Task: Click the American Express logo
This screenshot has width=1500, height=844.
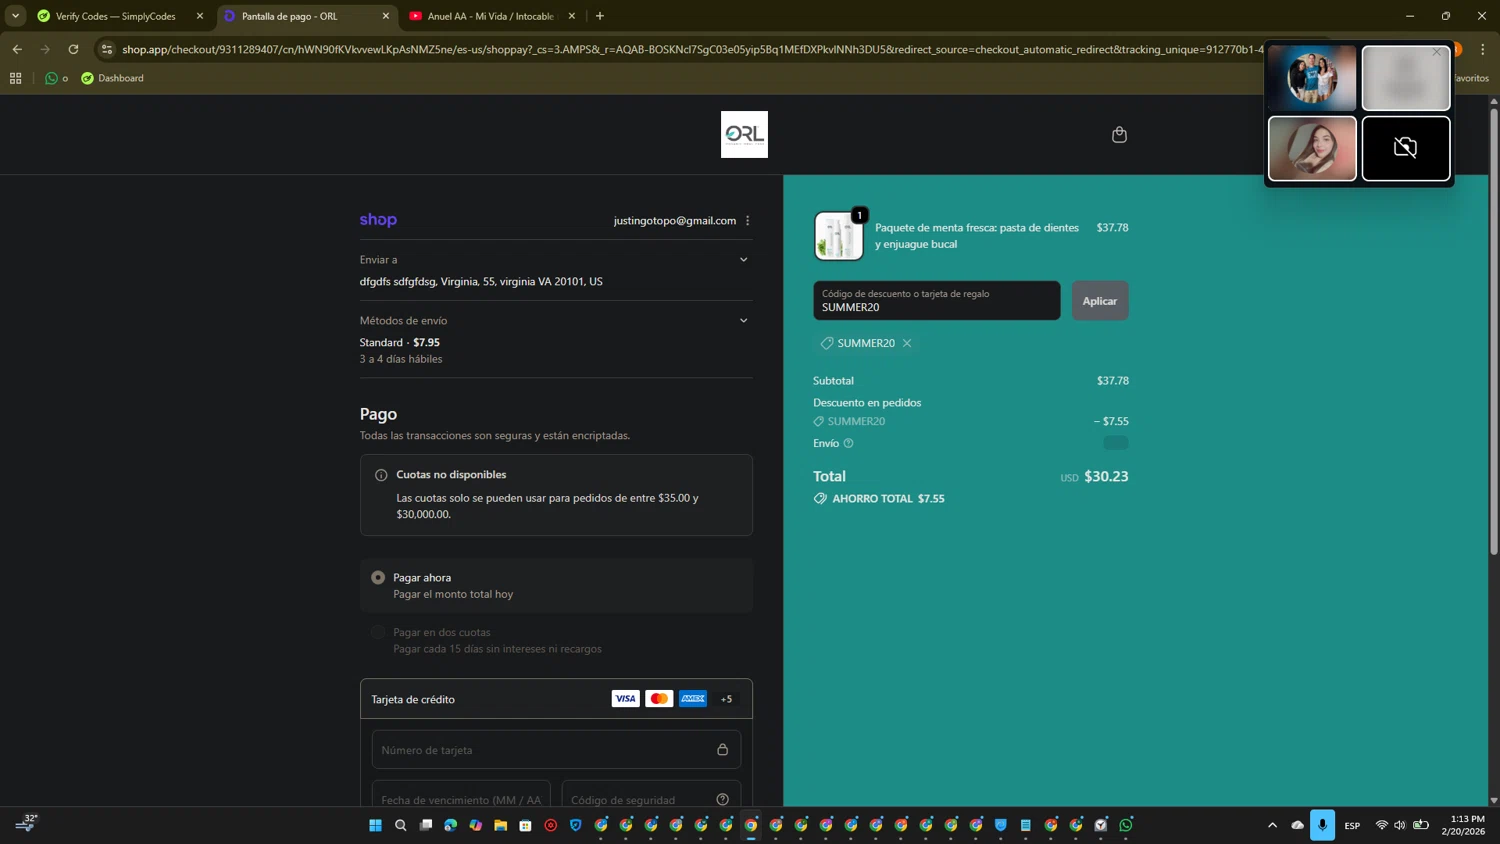Action: (x=693, y=699)
